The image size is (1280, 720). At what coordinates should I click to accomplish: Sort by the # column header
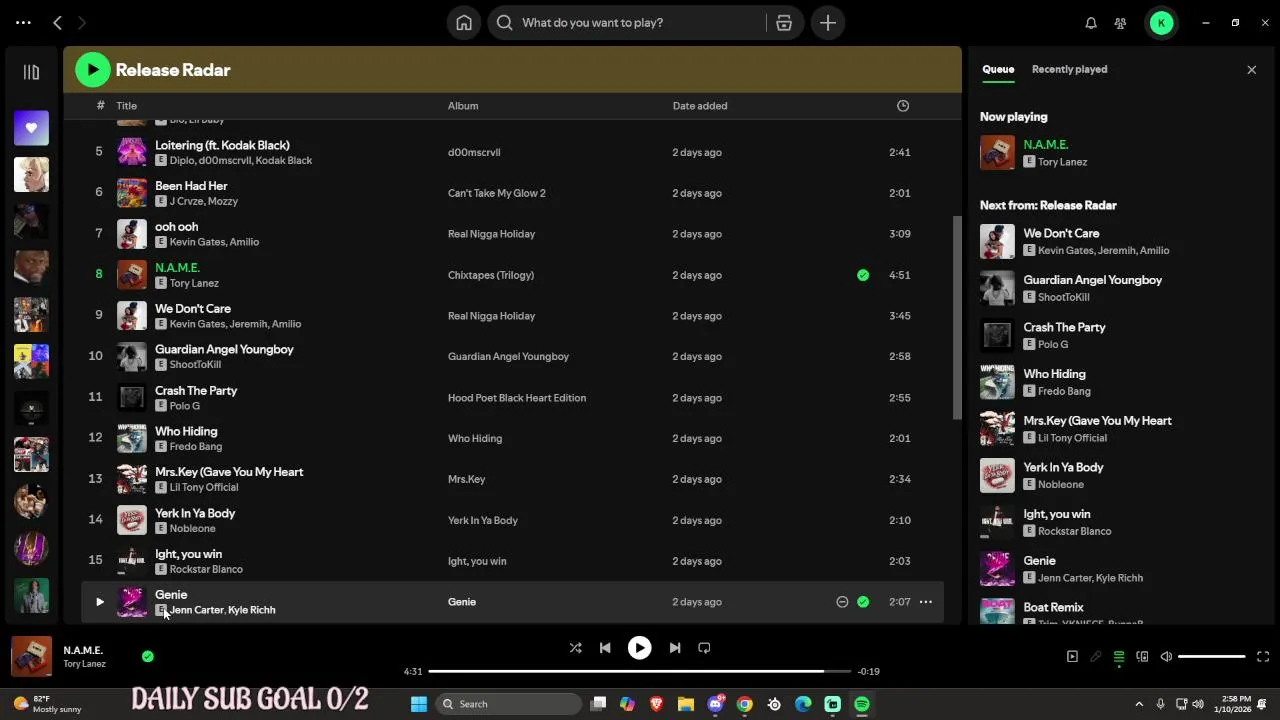[100, 106]
